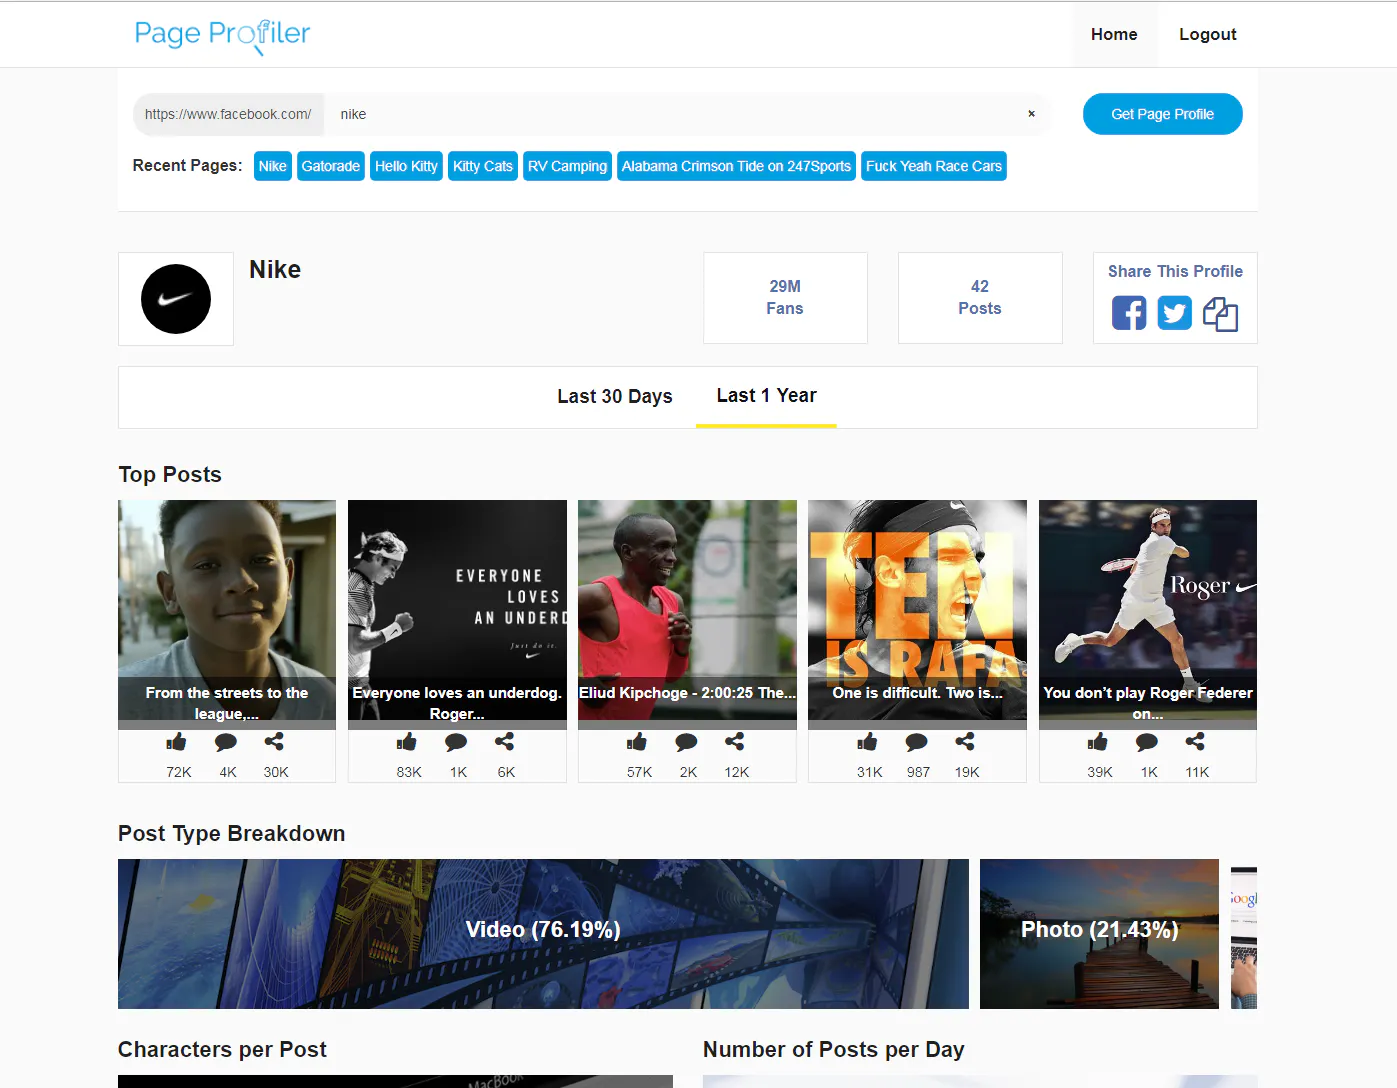Share profile on Facebook icon
Viewport: 1397px width, 1088px height.
click(1129, 313)
